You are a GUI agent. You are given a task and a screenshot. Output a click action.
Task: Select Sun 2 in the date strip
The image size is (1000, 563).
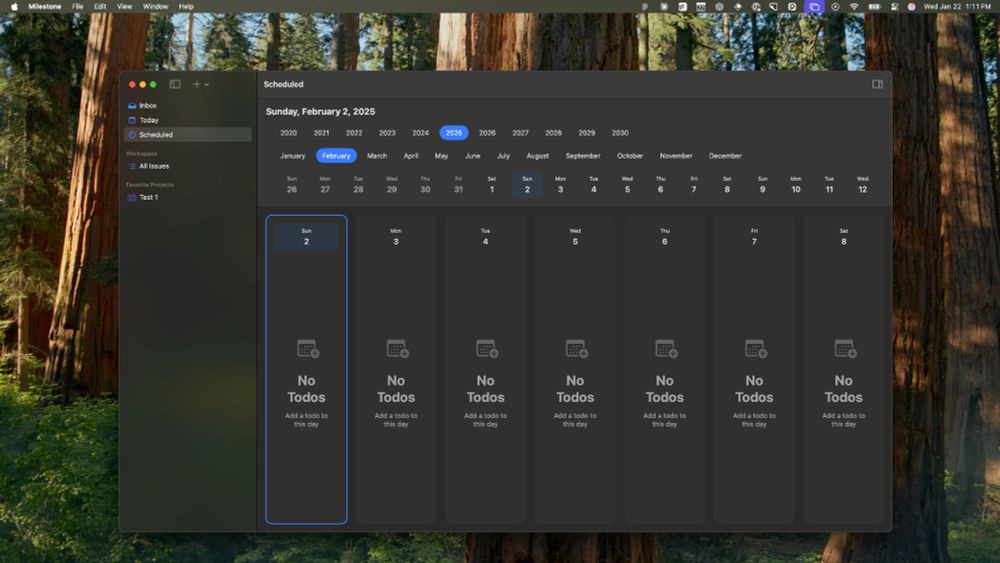pos(527,185)
